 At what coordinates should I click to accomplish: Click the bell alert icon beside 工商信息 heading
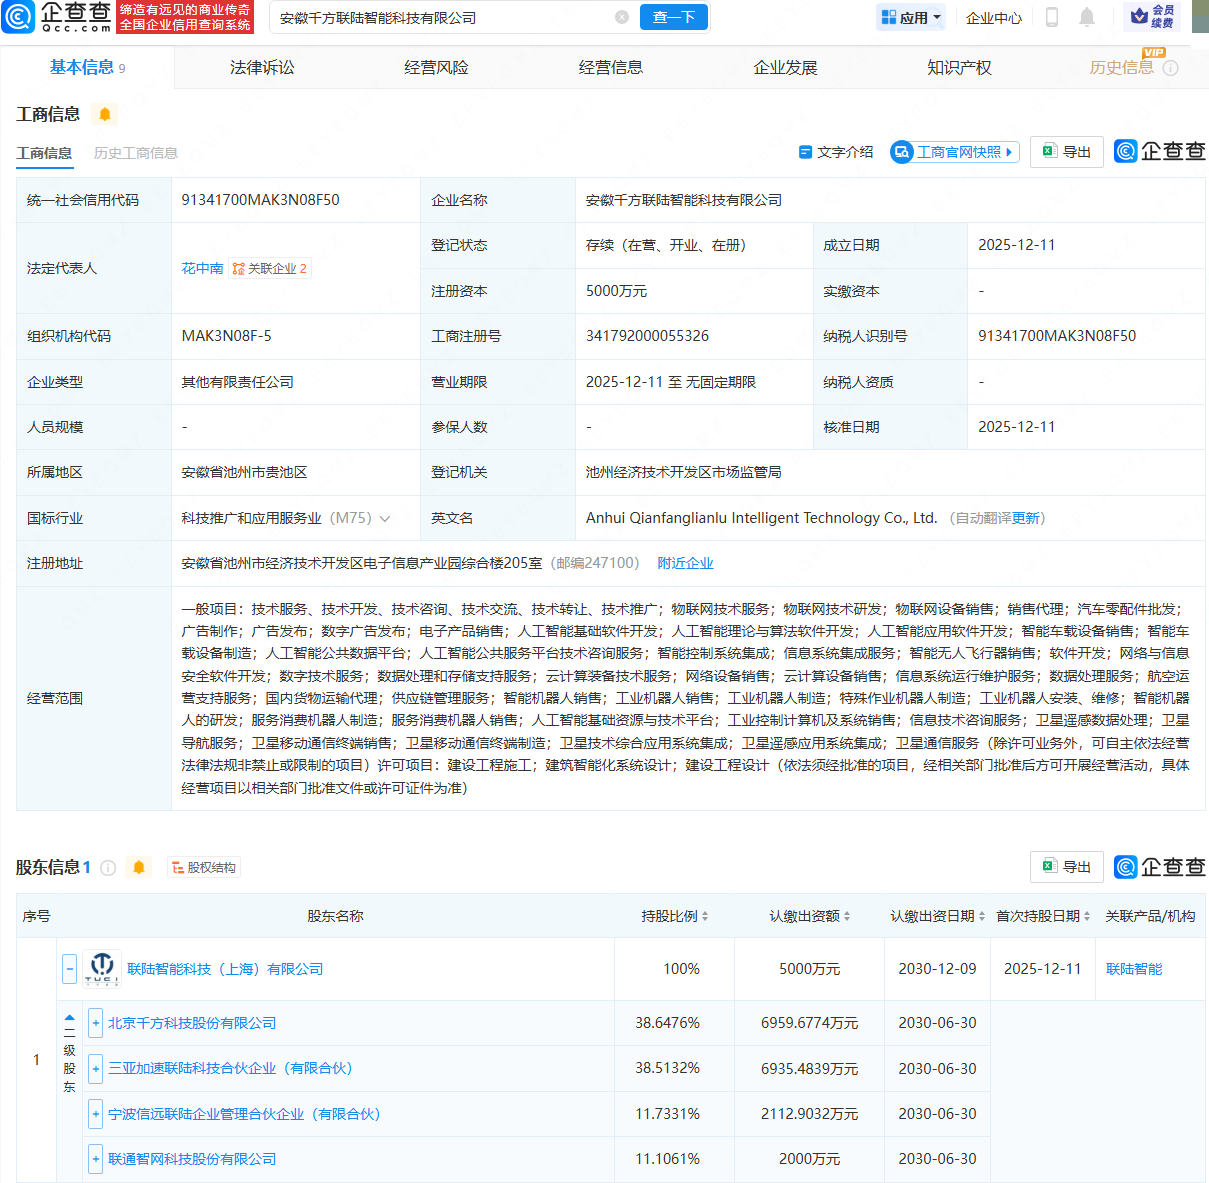(x=104, y=115)
